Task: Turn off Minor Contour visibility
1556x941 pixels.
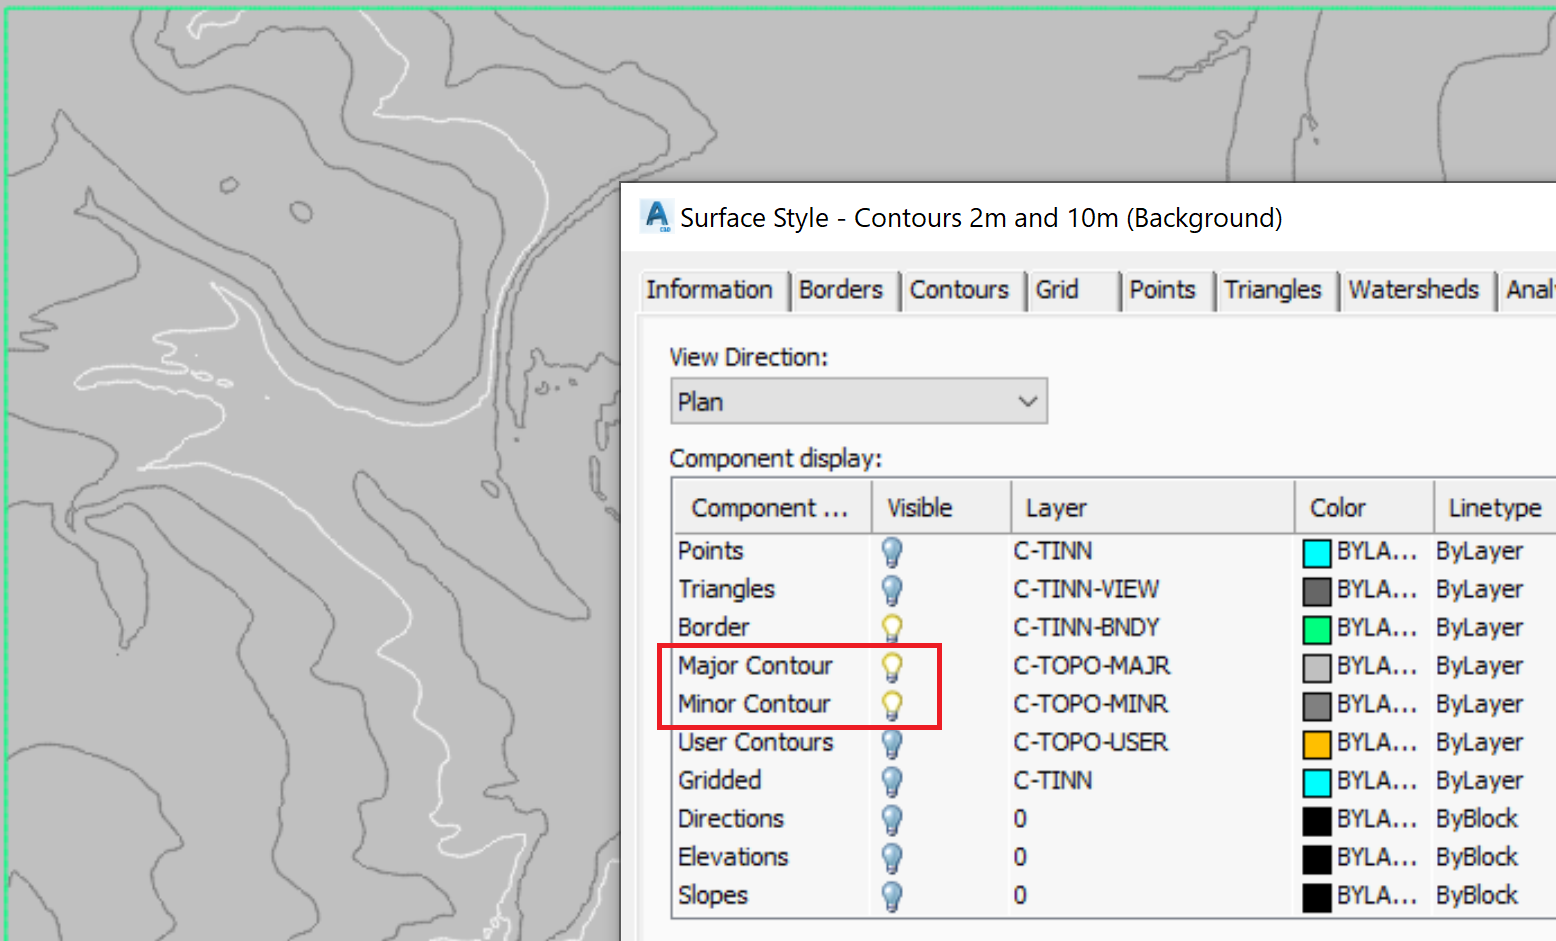Action: pyautogui.click(x=891, y=704)
